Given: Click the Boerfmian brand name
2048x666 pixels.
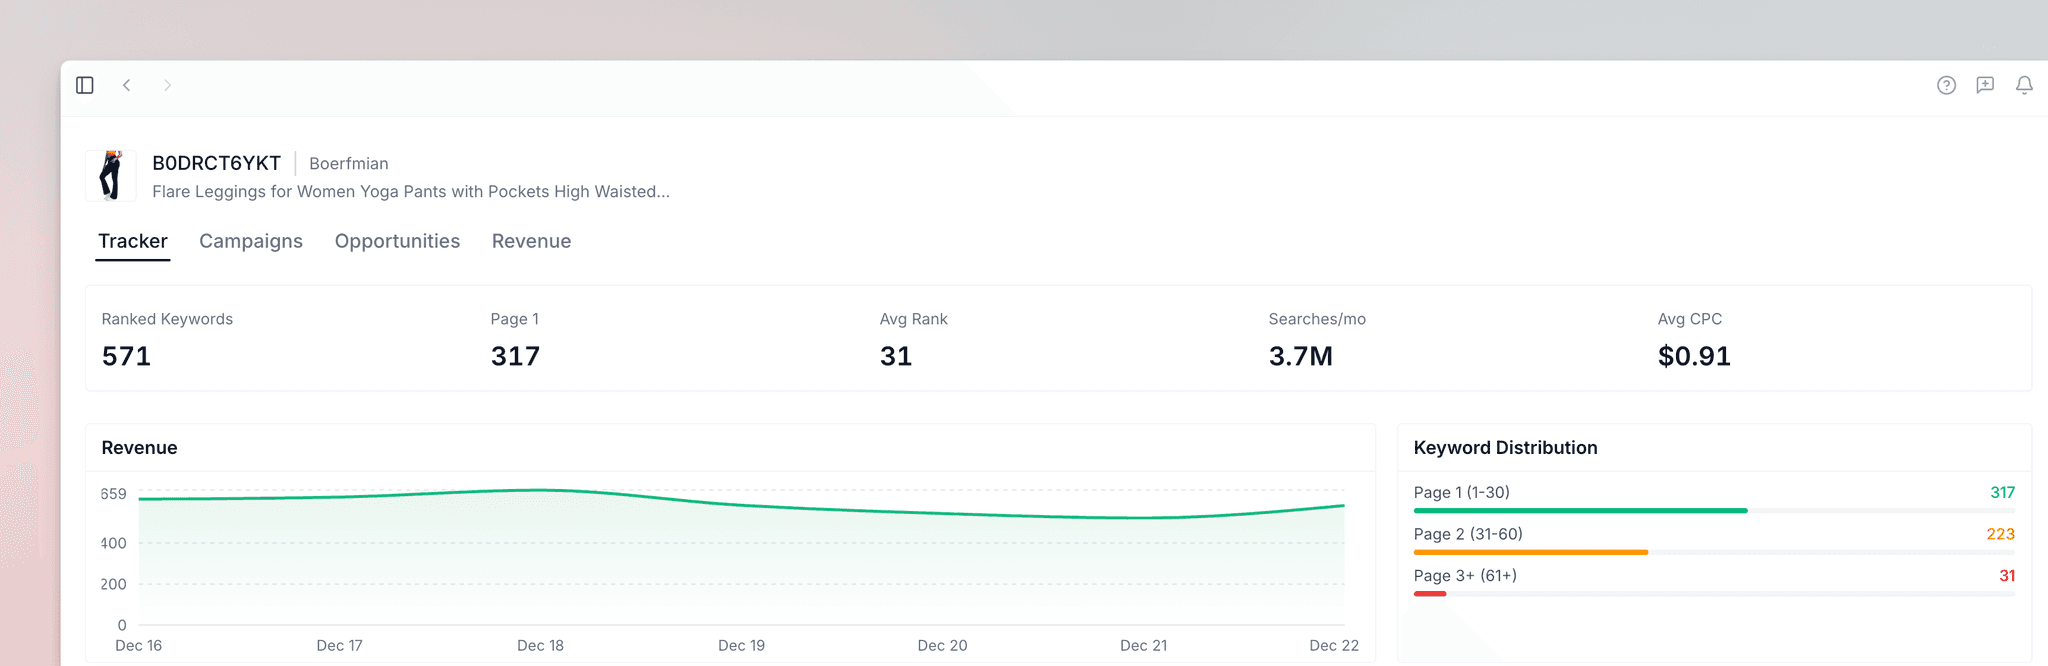Looking at the screenshot, I should pyautogui.click(x=348, y=163).
